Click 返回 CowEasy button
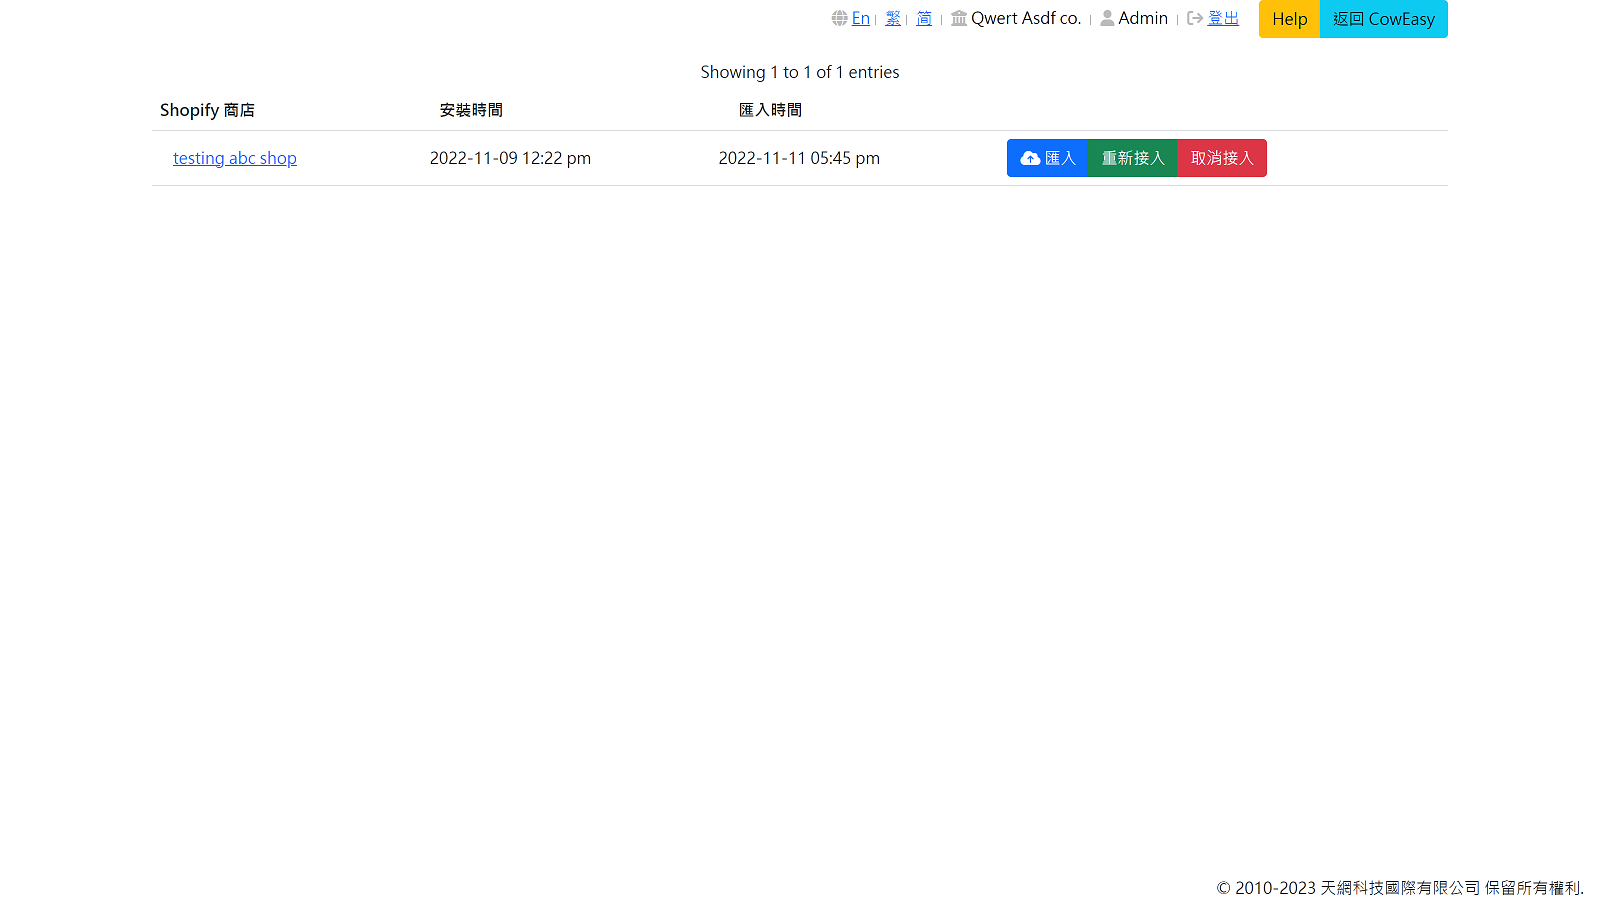The image size is (1600, 900). tap(1384, 19)
